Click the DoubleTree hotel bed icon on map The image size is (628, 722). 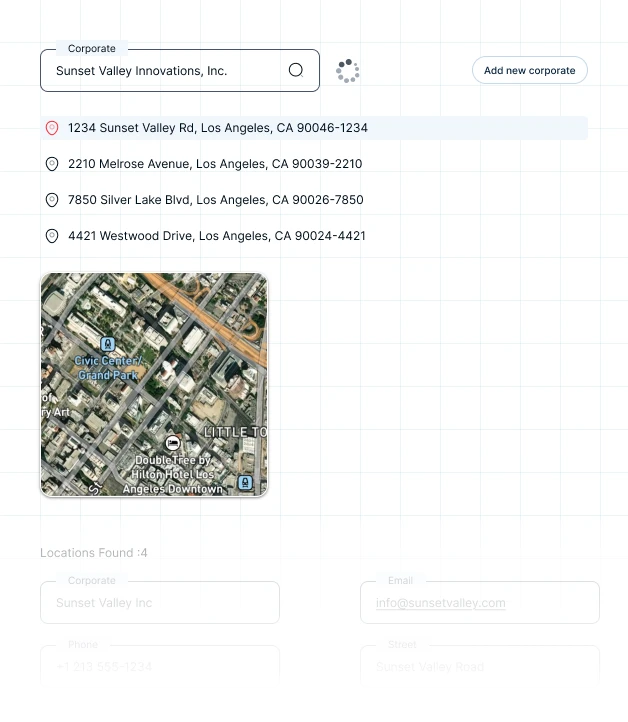(173, 442)
